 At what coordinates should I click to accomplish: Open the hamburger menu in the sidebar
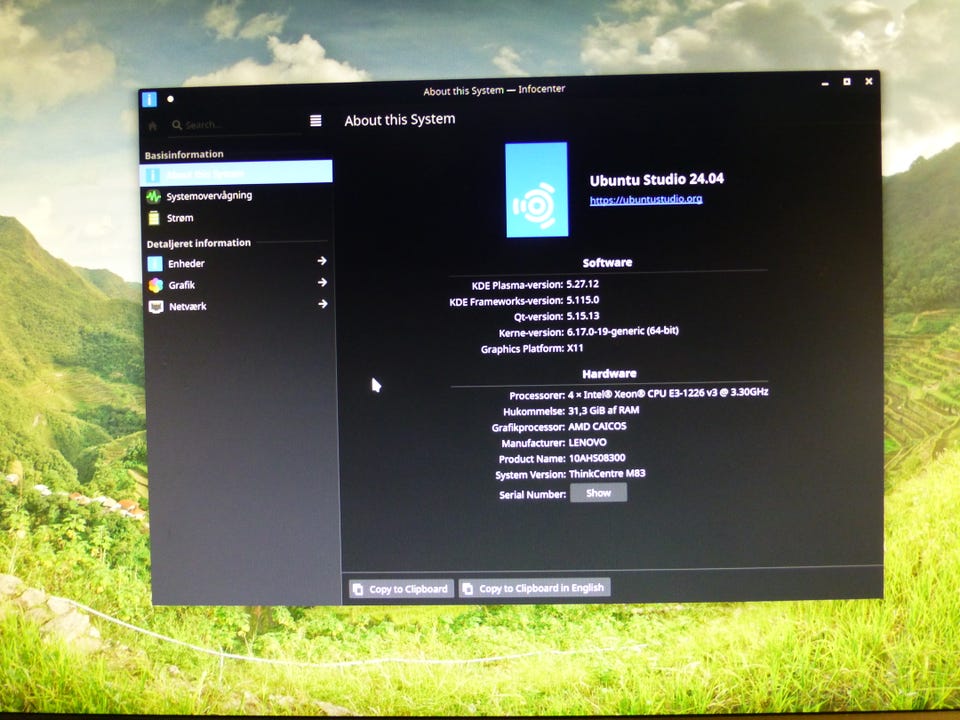[x=315, y=121]
